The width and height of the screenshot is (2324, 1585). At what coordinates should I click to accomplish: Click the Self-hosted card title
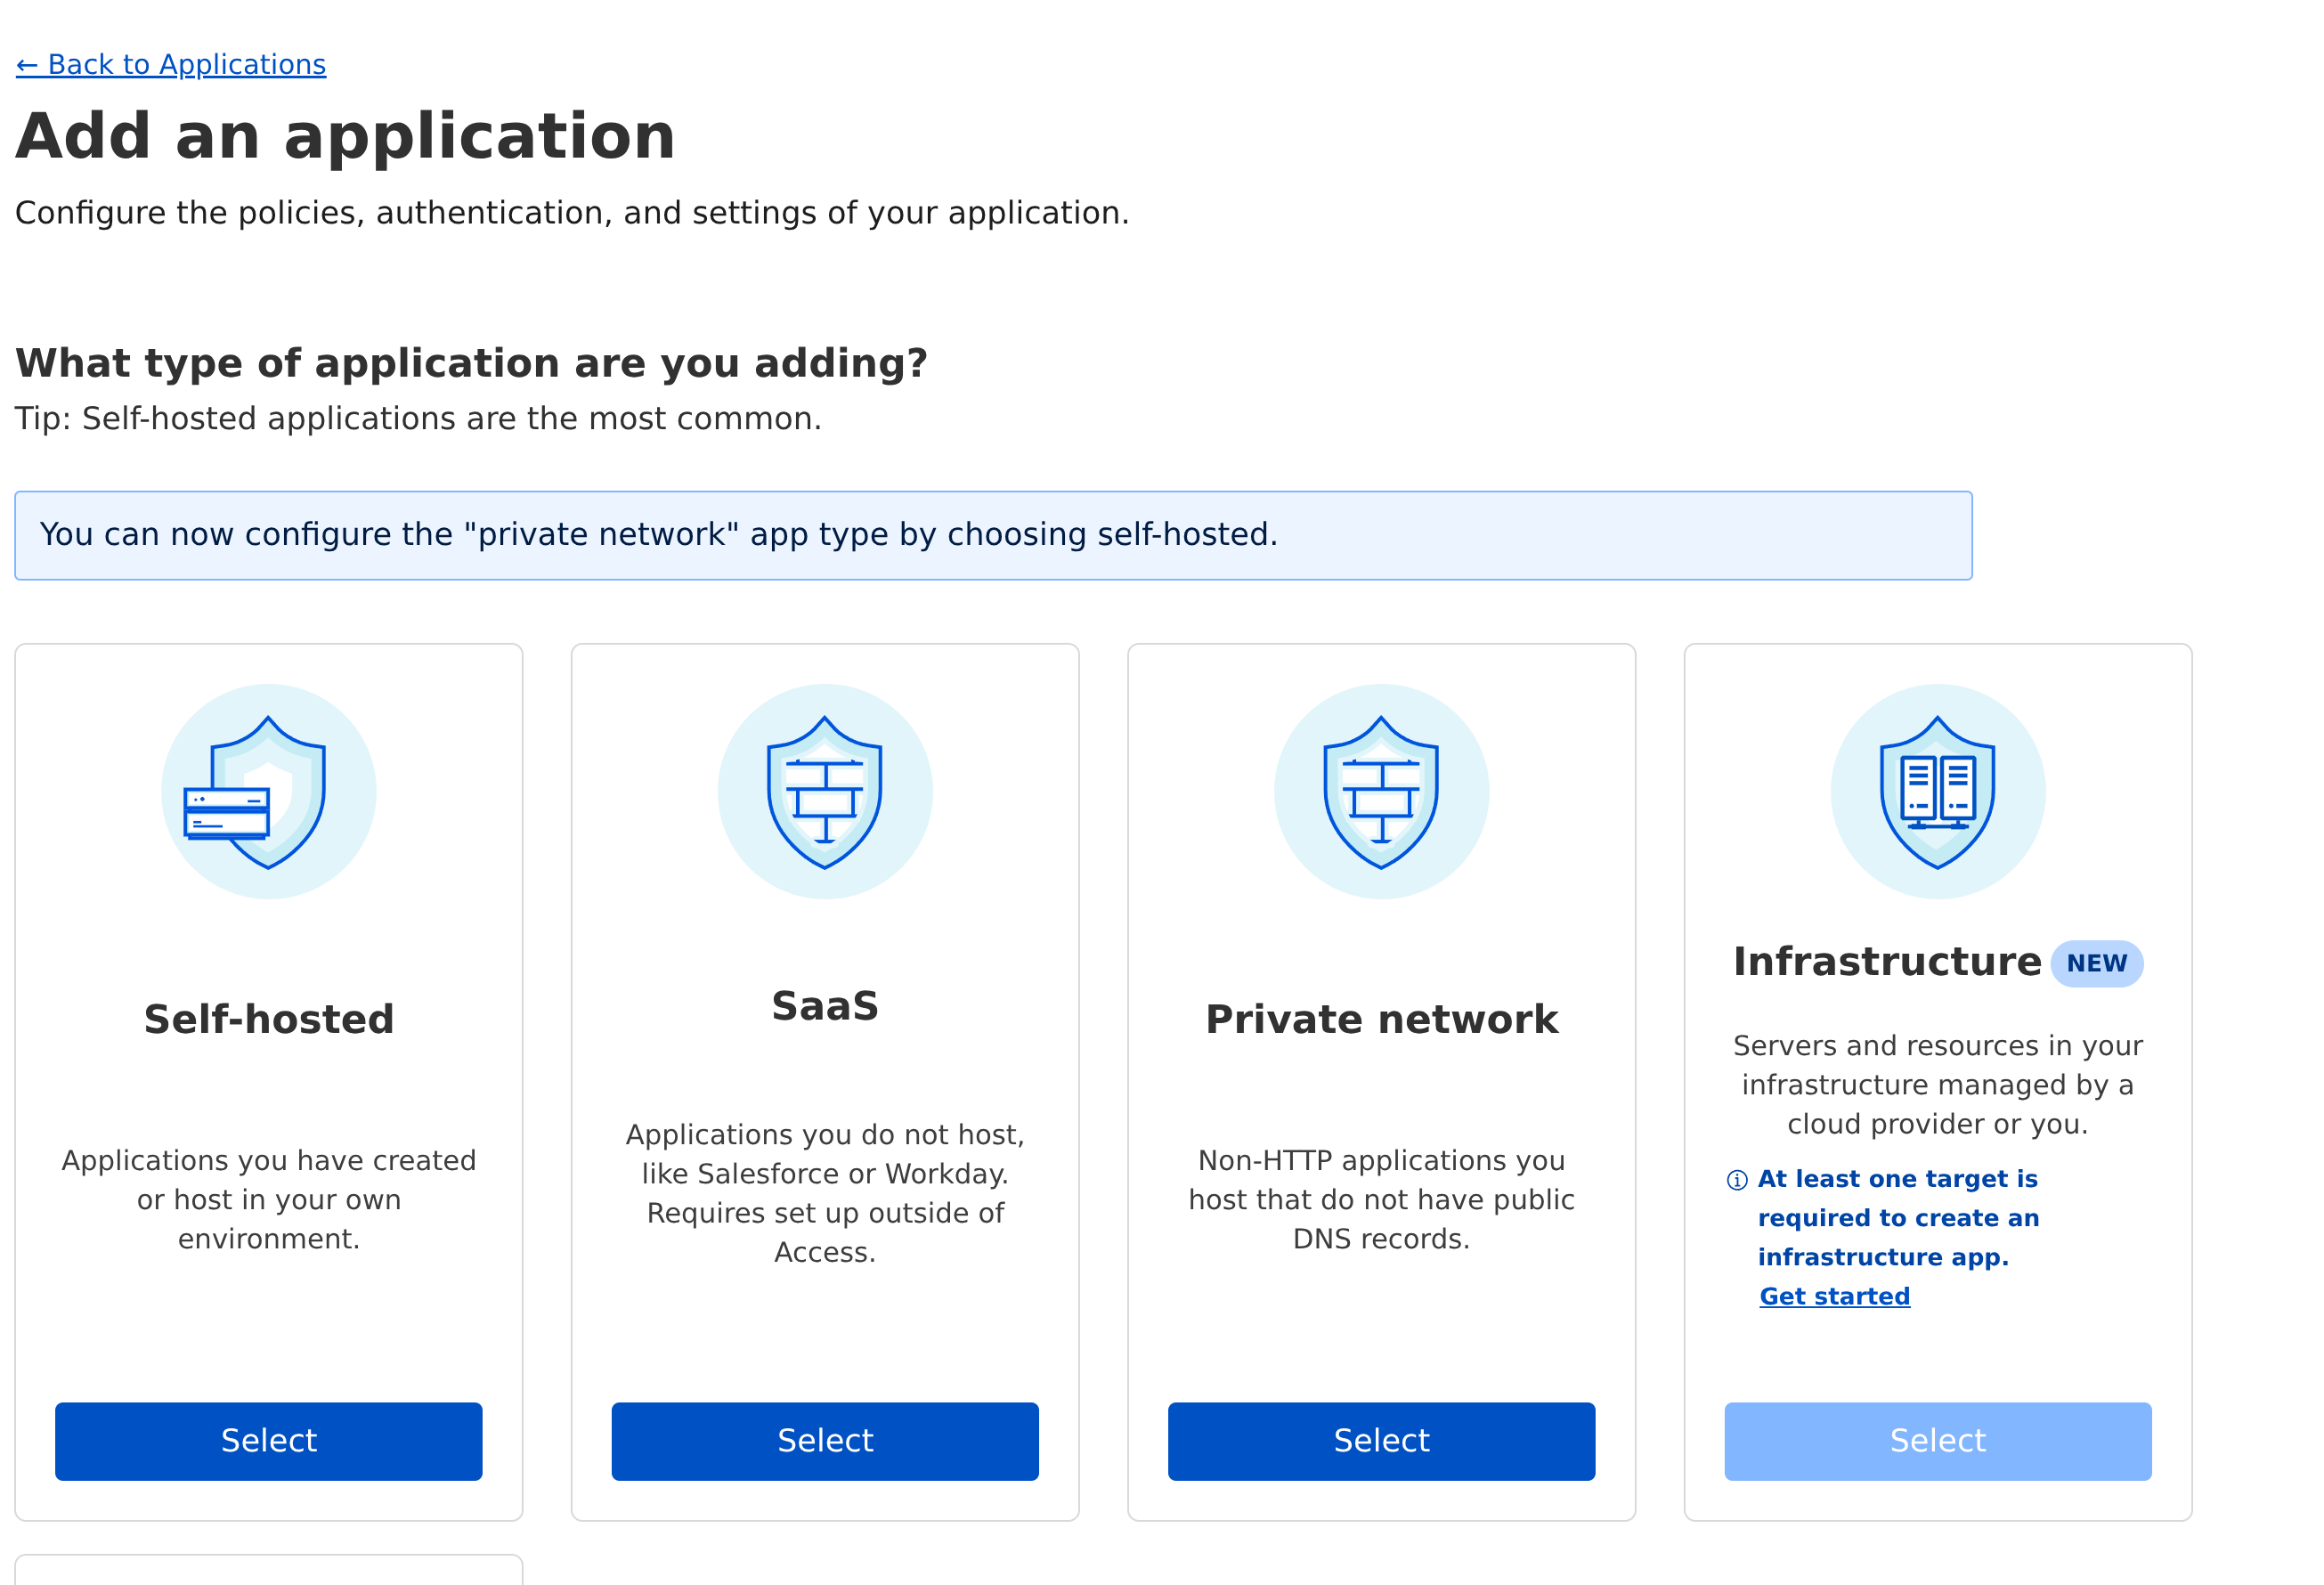click(268, 1019)
